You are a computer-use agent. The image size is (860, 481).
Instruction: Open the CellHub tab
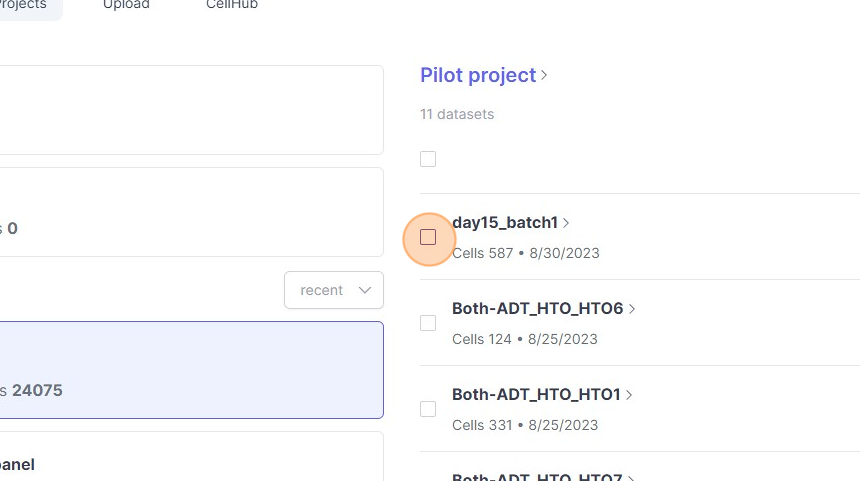click(231, 5)
